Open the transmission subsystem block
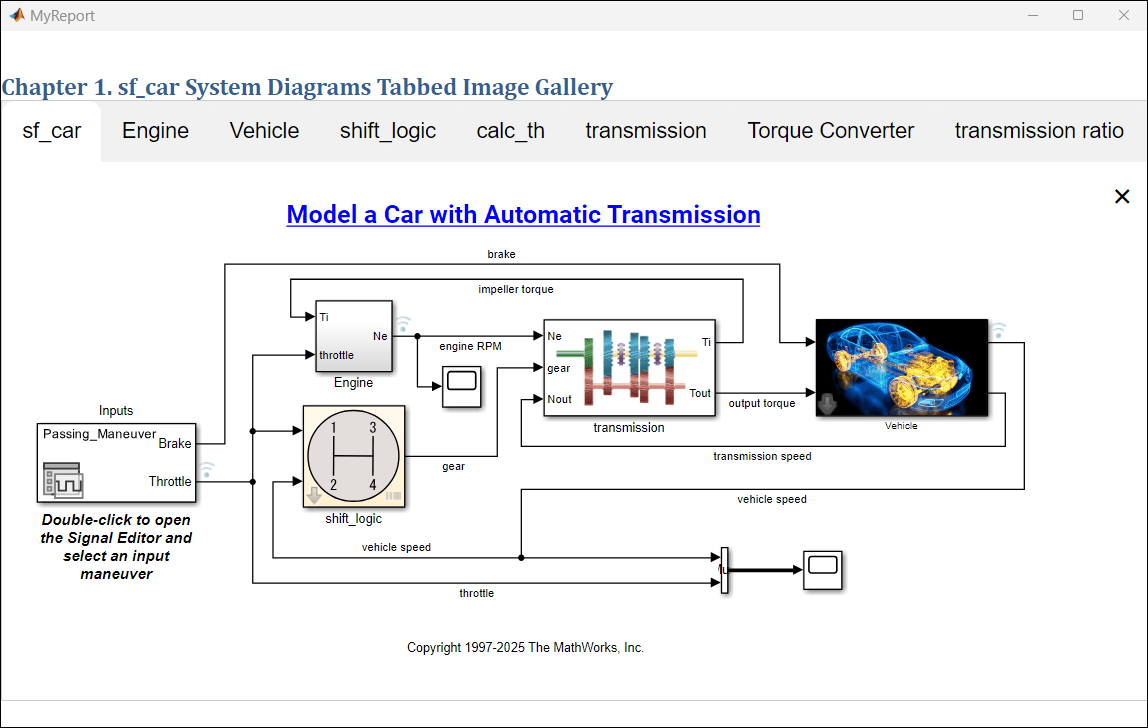The width and height of the screenshot is (1148, 728). (629, 367)
